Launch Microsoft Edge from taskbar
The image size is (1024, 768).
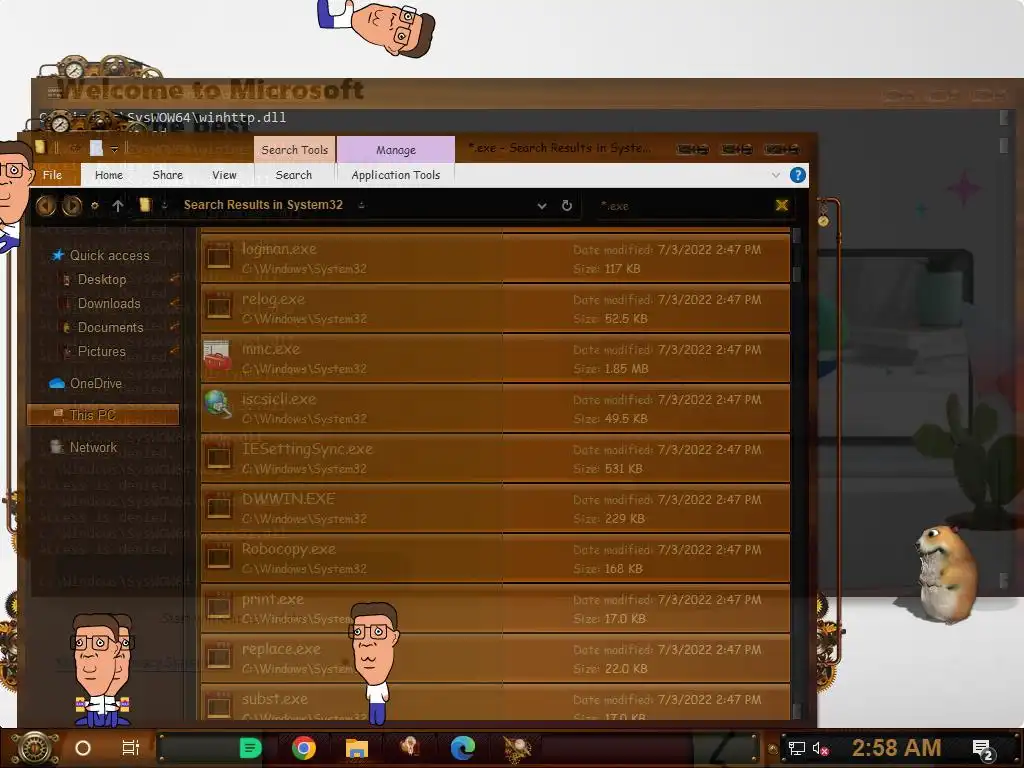[x=462, y=748]
